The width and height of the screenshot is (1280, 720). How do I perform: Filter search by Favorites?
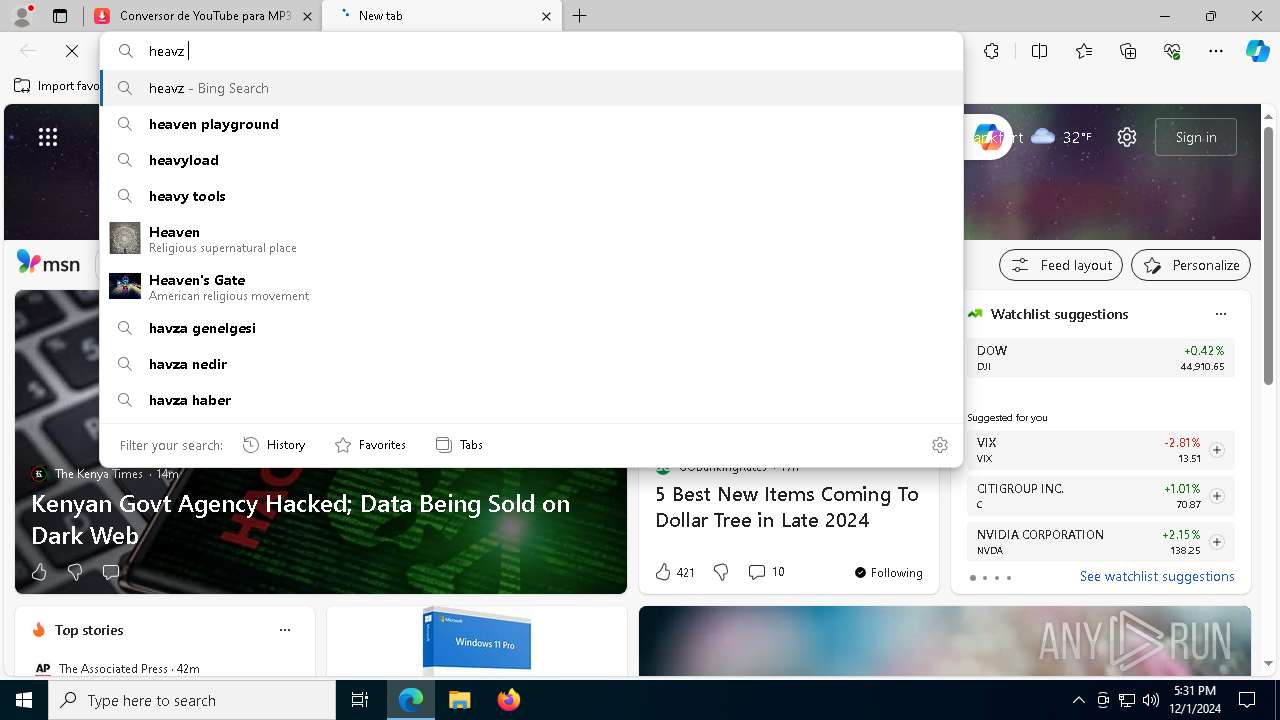(x=370, y=445)
